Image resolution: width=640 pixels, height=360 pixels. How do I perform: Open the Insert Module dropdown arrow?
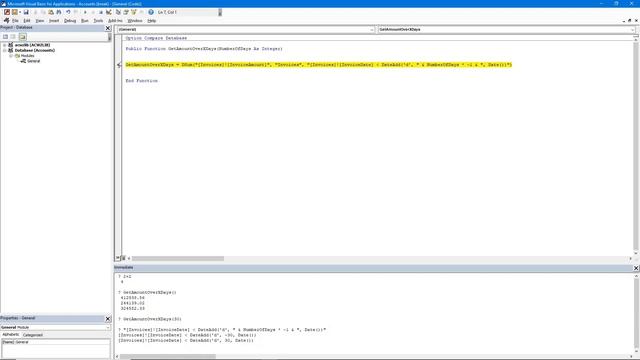[20, 12]
